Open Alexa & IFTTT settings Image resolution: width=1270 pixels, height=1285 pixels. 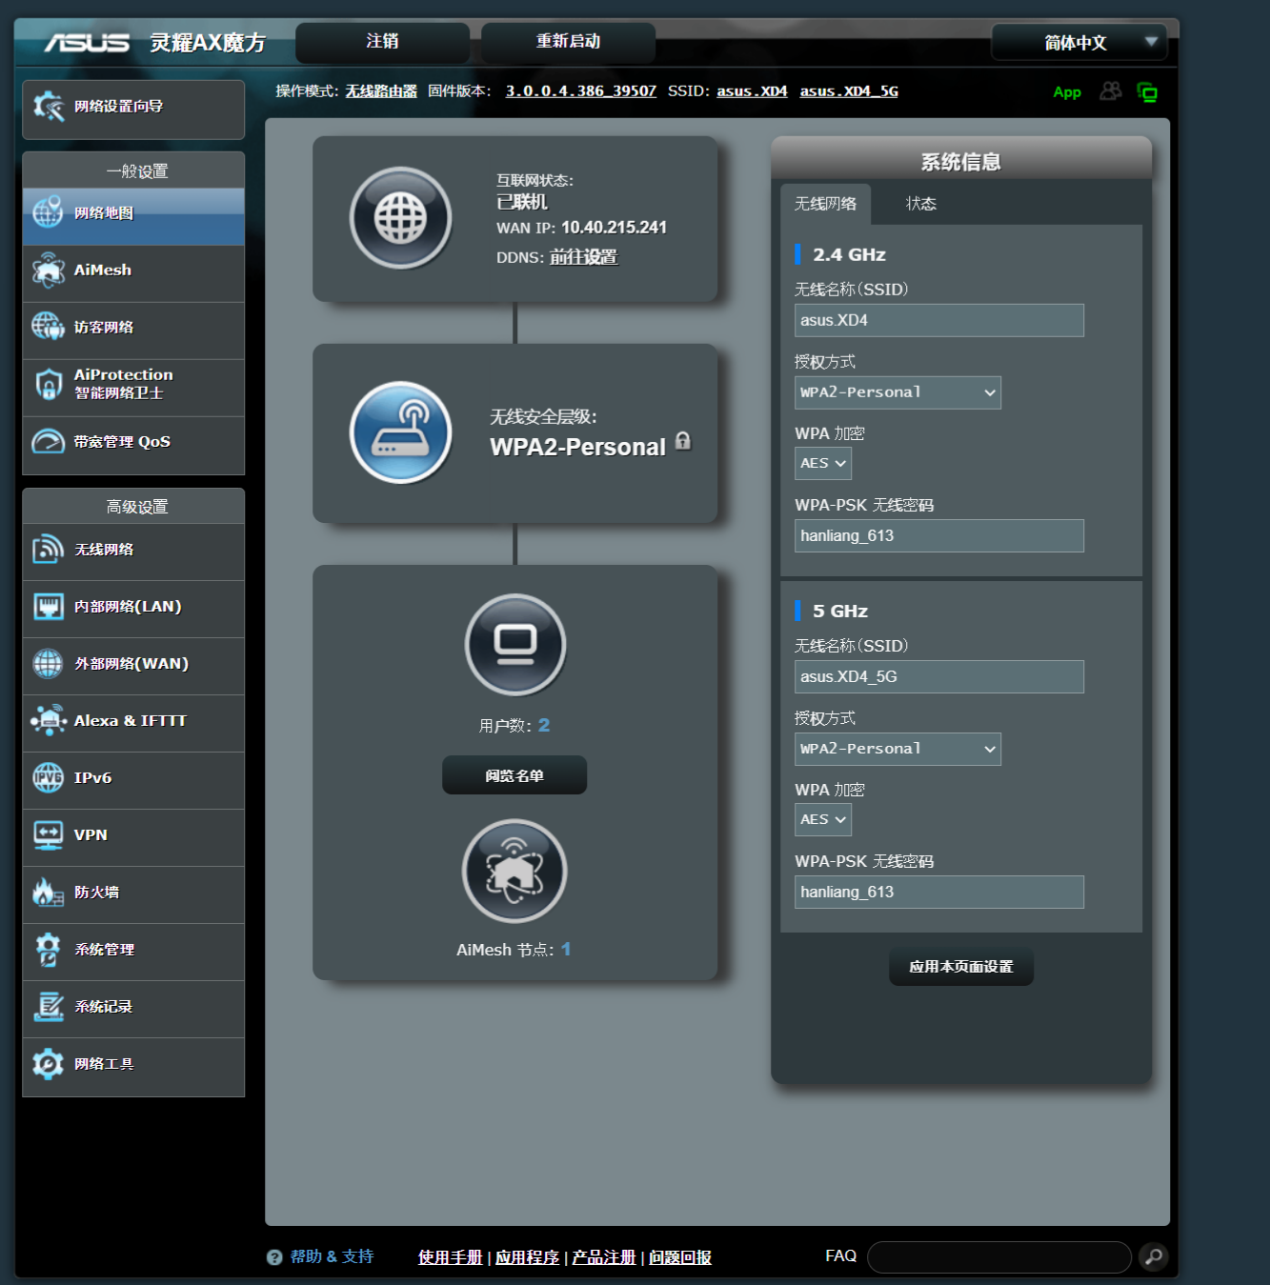(133, 723)
